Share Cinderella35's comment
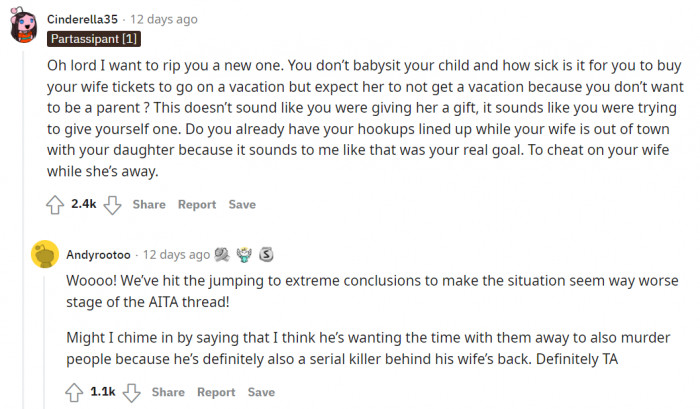 tap(149, 204)
